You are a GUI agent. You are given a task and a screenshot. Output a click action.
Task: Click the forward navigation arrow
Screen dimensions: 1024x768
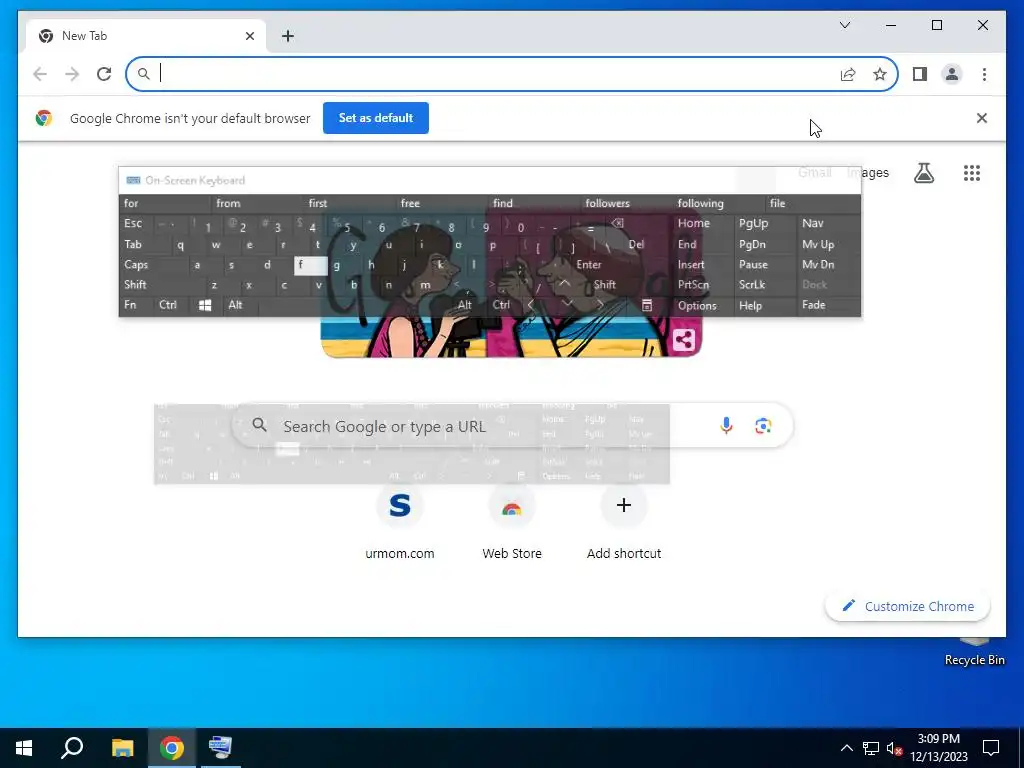72,74
